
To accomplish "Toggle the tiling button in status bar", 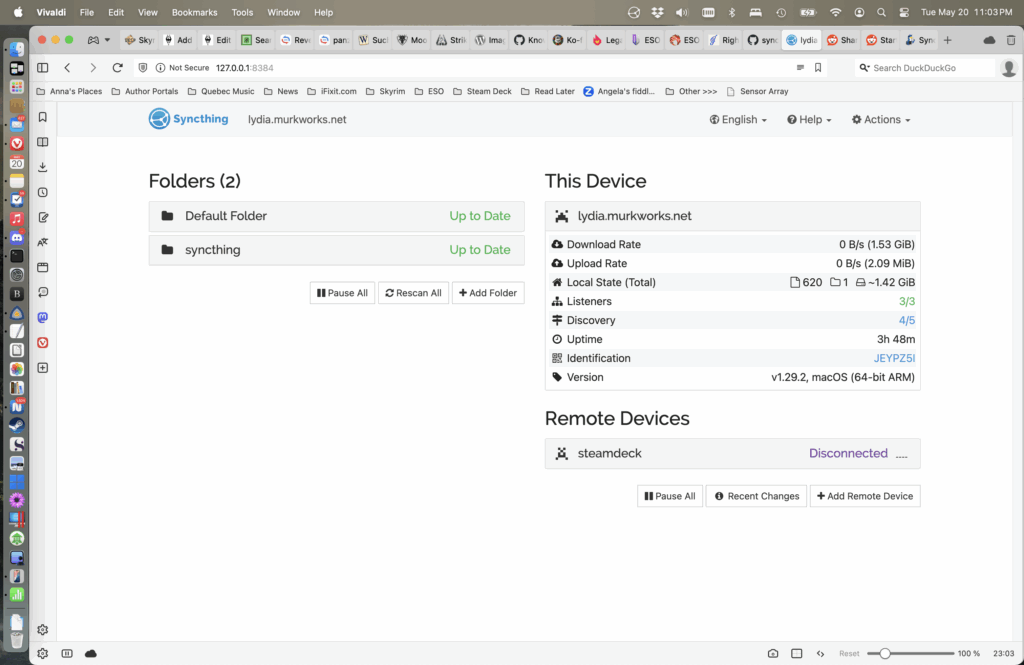I will point(797,653).
